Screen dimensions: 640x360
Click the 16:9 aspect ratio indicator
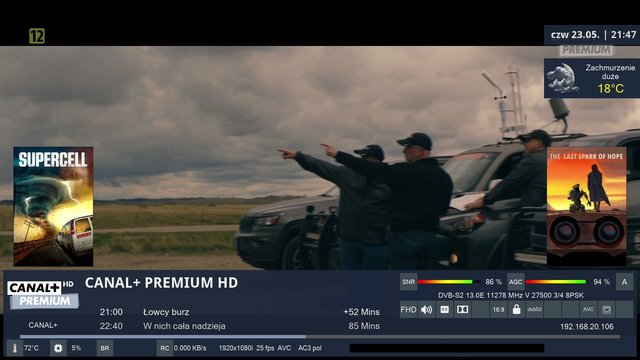click(x=498, y=310)
